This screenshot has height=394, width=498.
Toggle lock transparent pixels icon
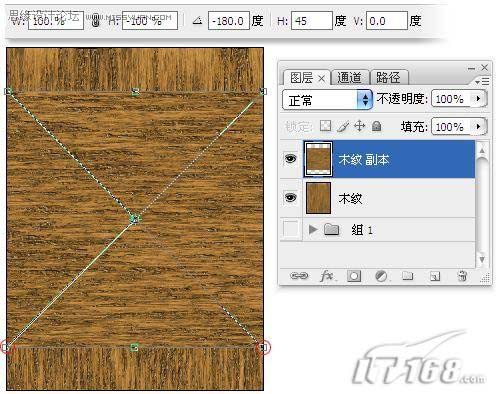tap(325, 126)
